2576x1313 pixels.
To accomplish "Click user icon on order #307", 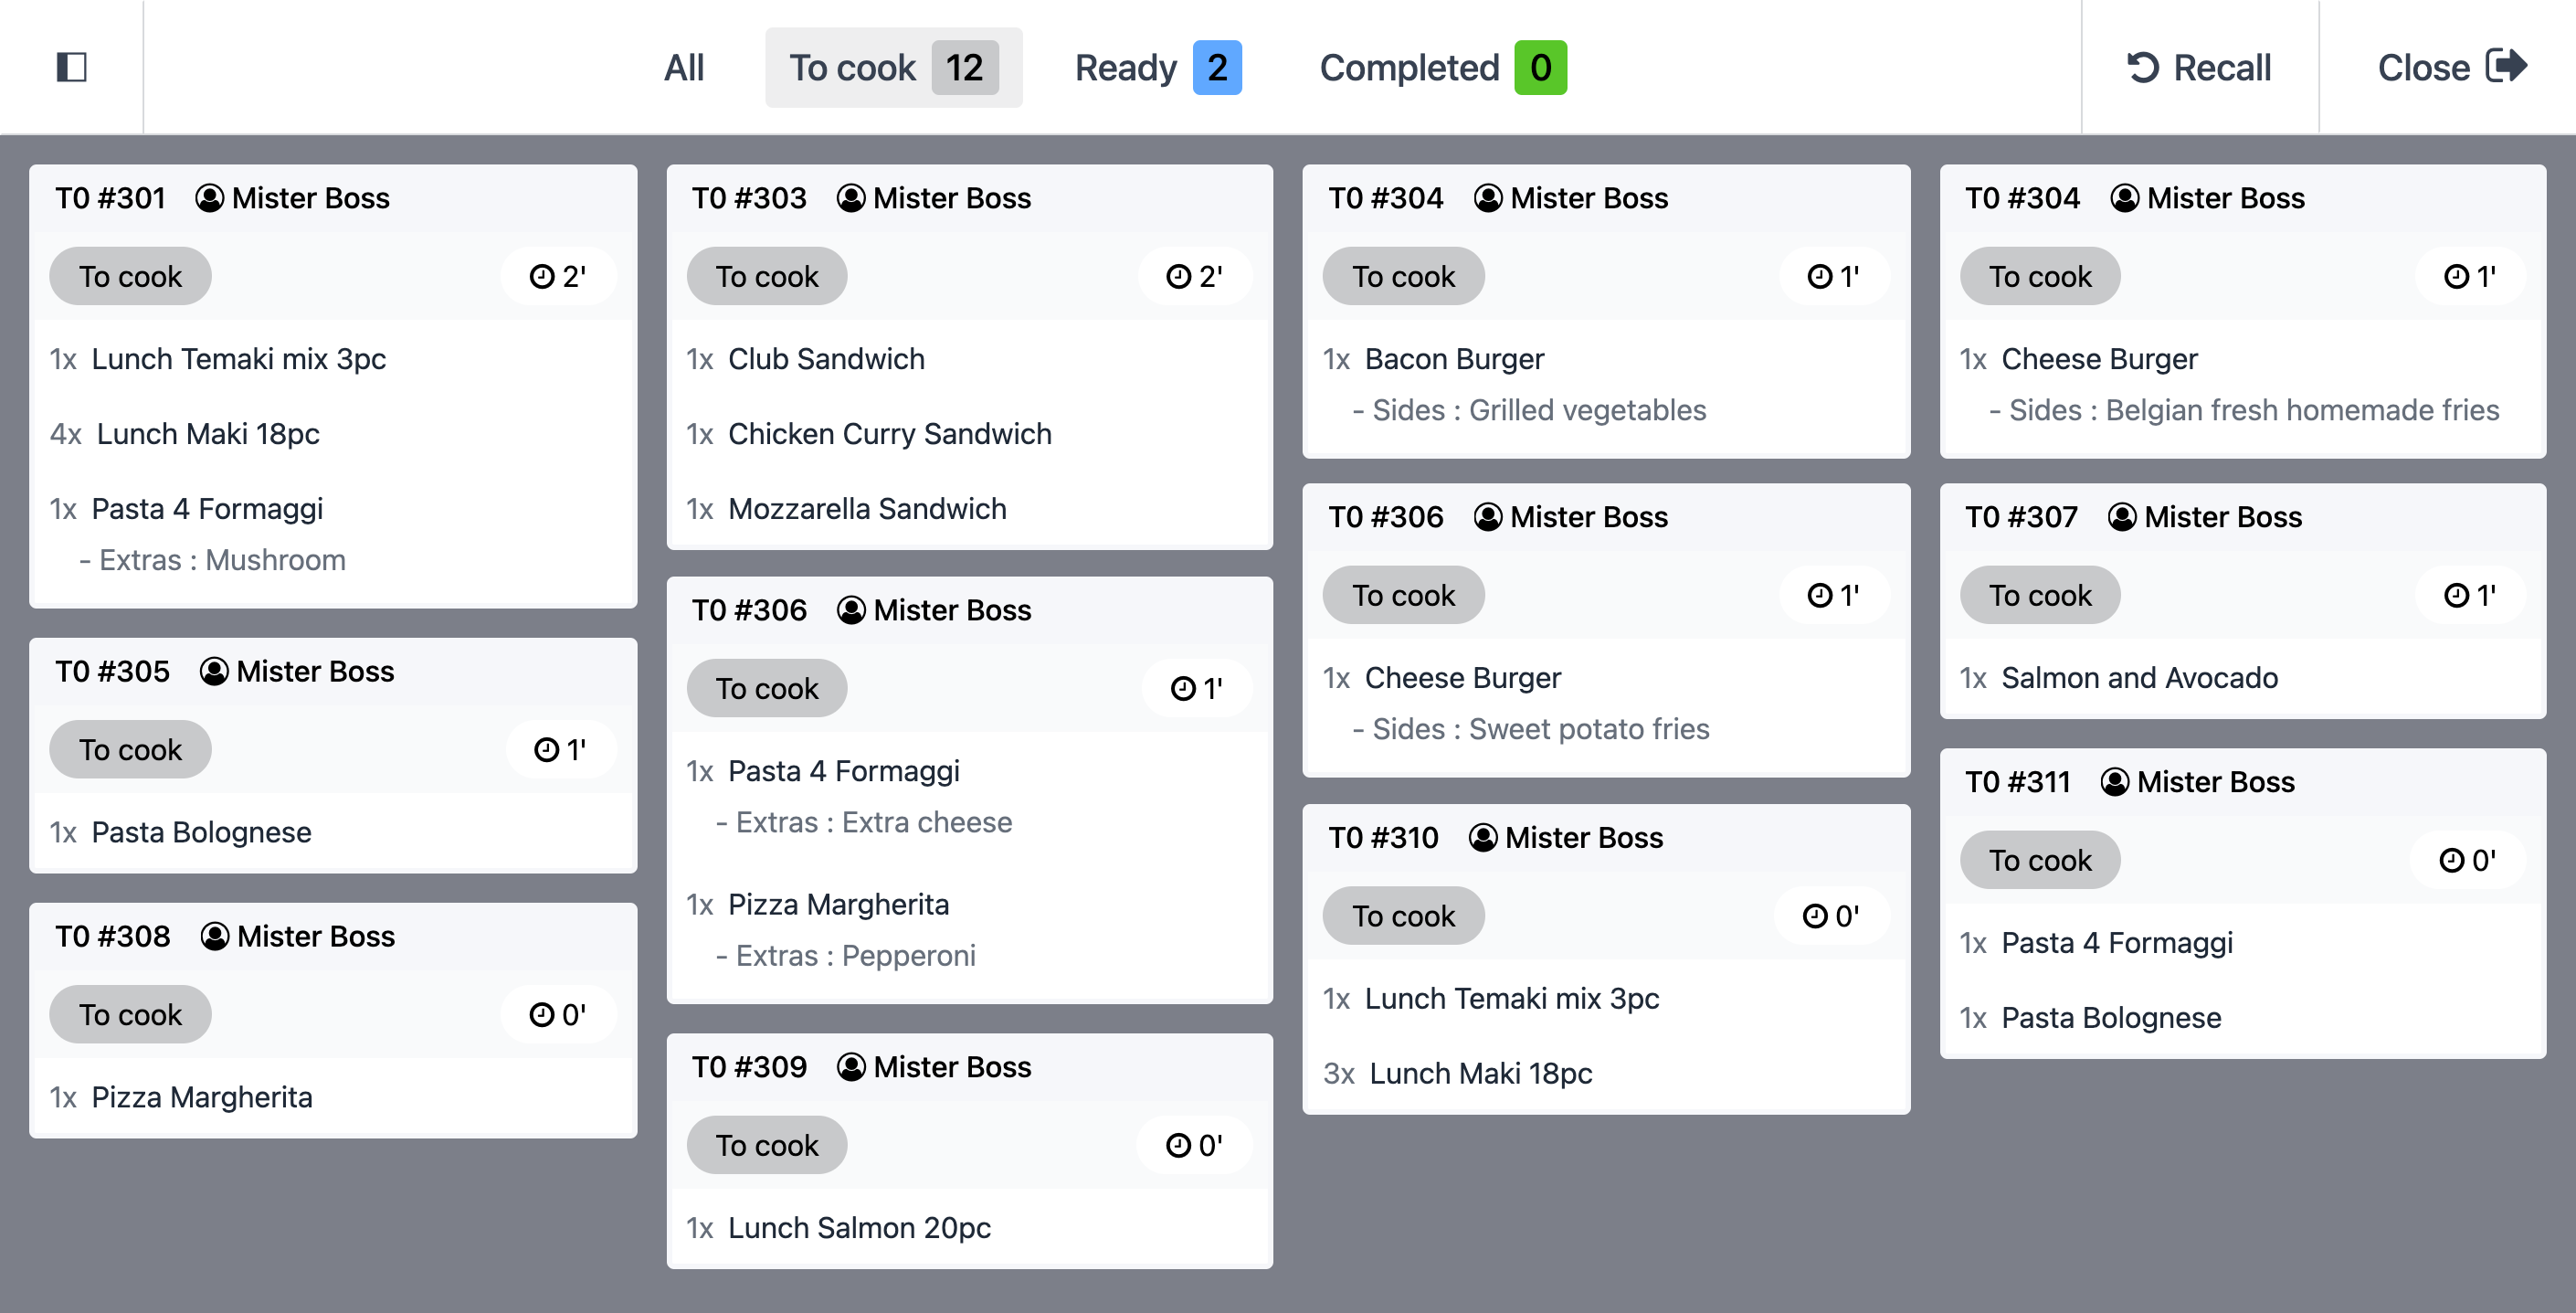I will pos(2122,517).
